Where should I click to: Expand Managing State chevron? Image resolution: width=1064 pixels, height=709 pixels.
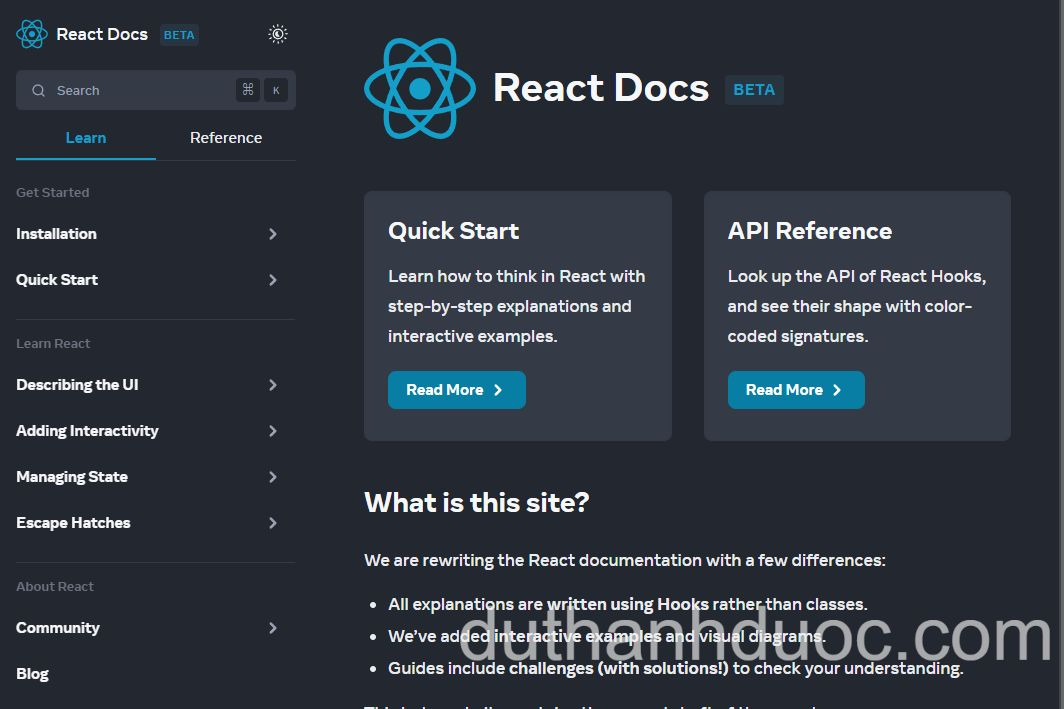[273, 477]
